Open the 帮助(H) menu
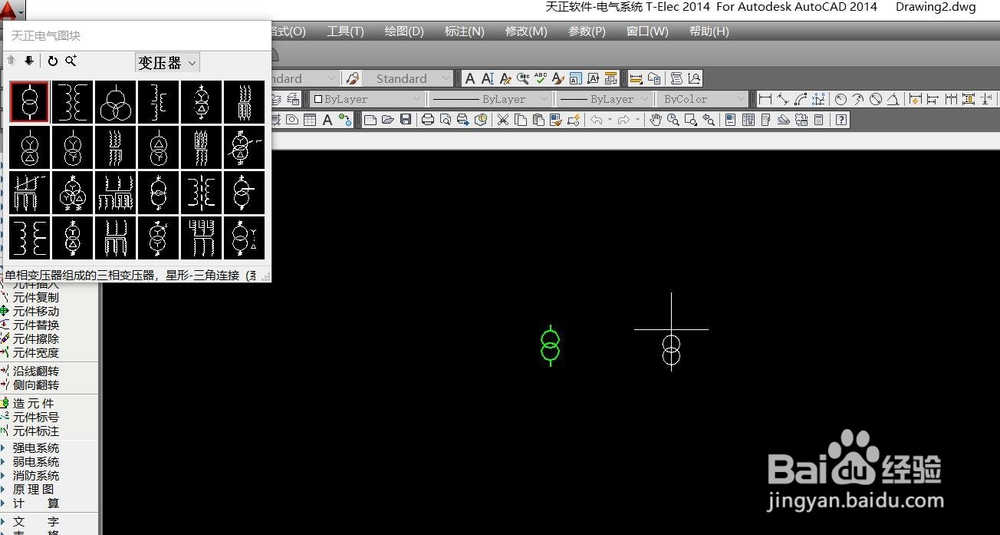 (x=709, y=31)
